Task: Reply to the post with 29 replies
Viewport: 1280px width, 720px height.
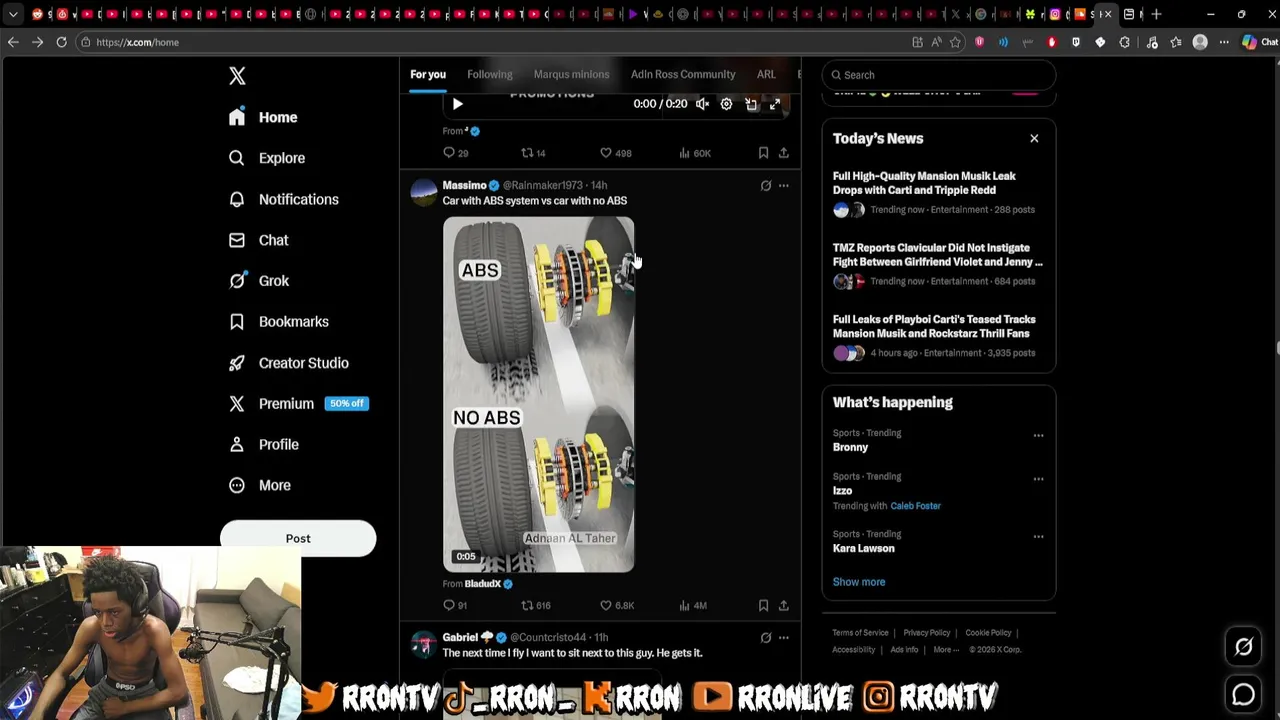Action: point(455,153)
